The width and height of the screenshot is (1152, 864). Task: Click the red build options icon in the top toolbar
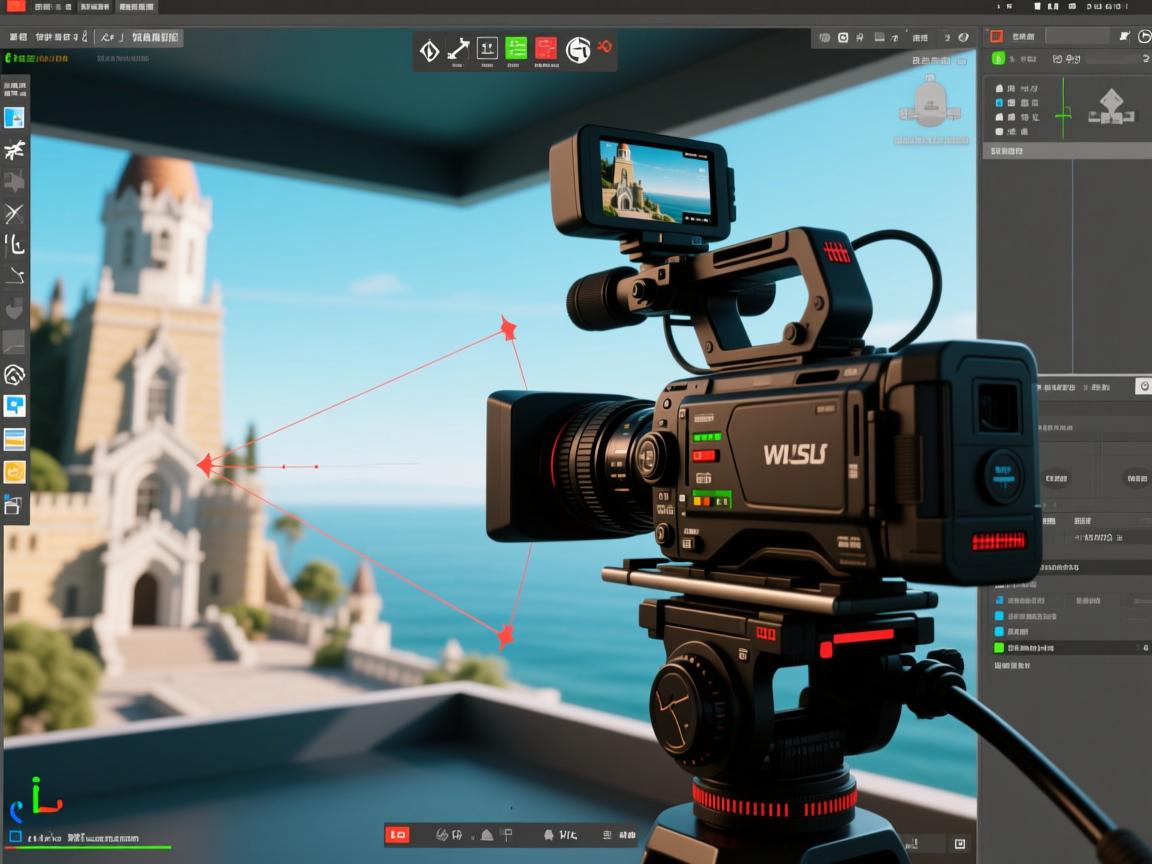click(545, 50)
